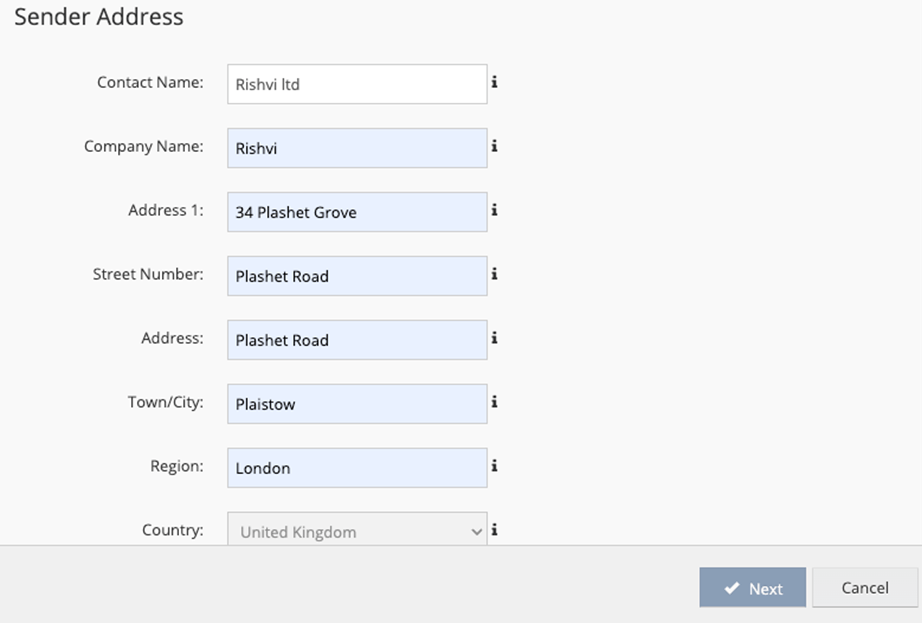922x623 pixels.
Task: Click into the Company Name input field
Action: (357, 148)
